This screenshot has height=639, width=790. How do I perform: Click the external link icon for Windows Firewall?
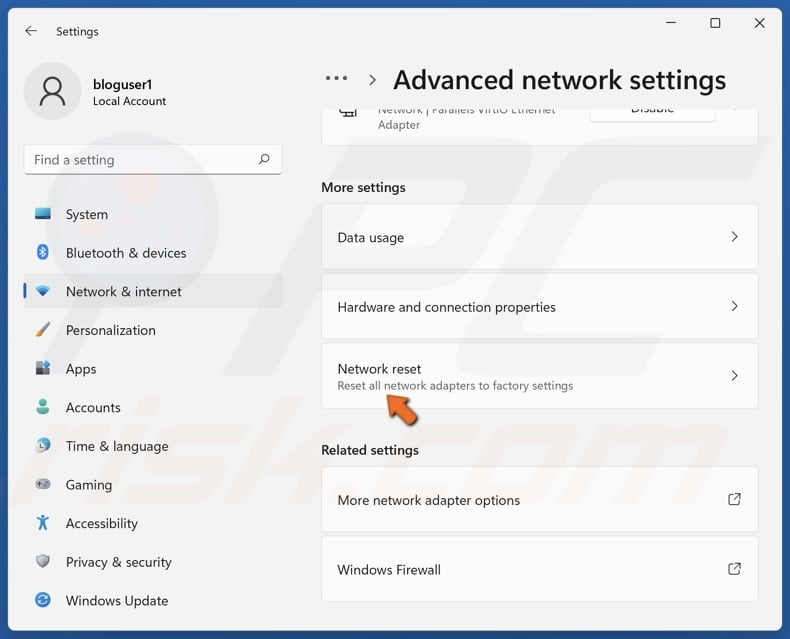(735, 569)
